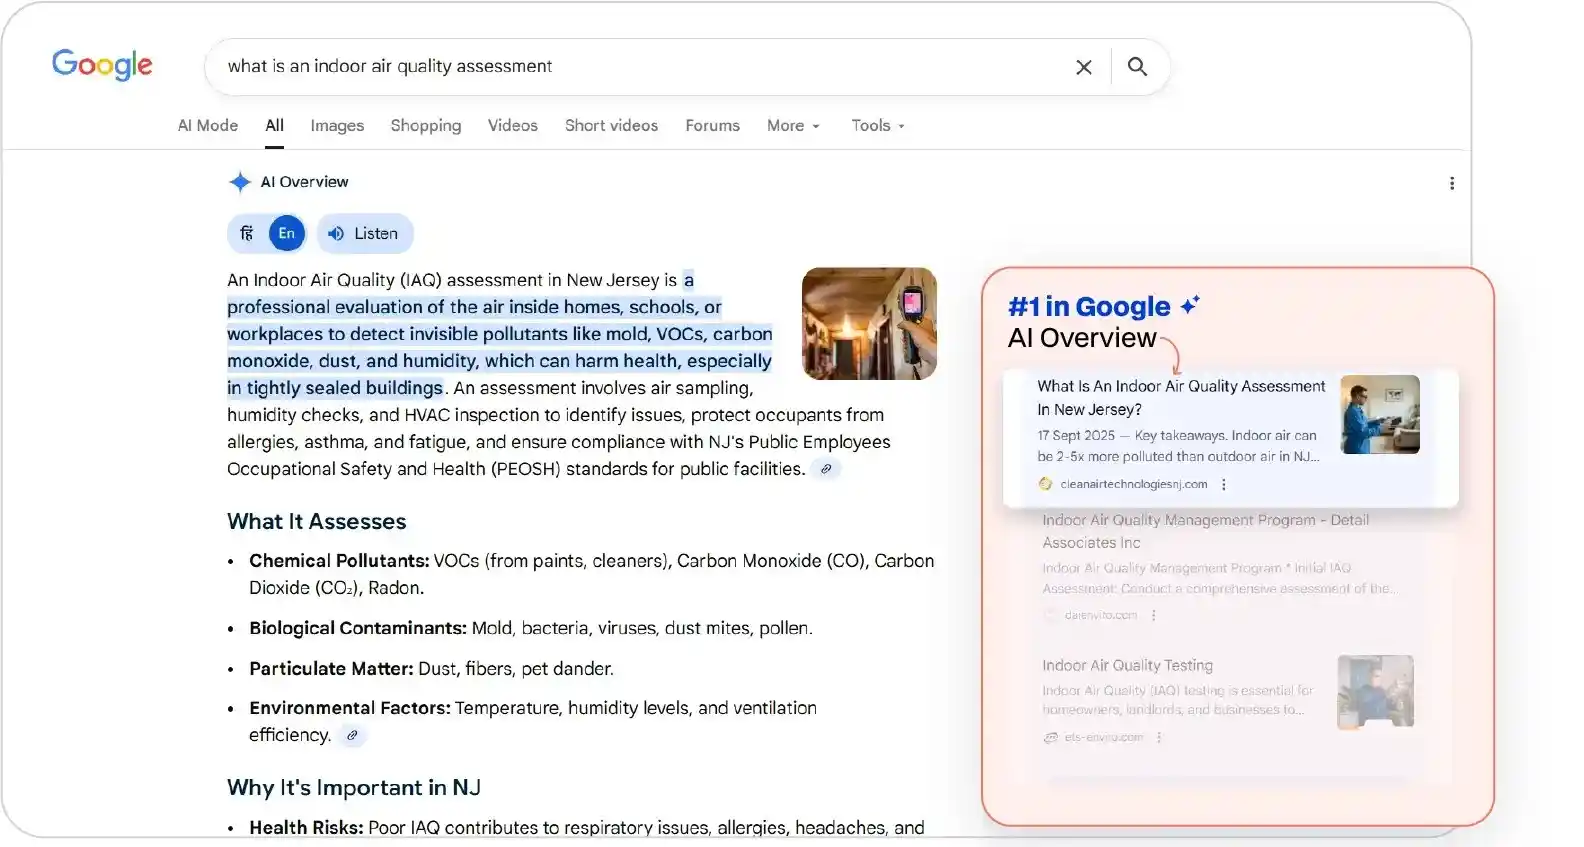
Task: Go to the Short videos tab
Action: click(x=611, y=126)
